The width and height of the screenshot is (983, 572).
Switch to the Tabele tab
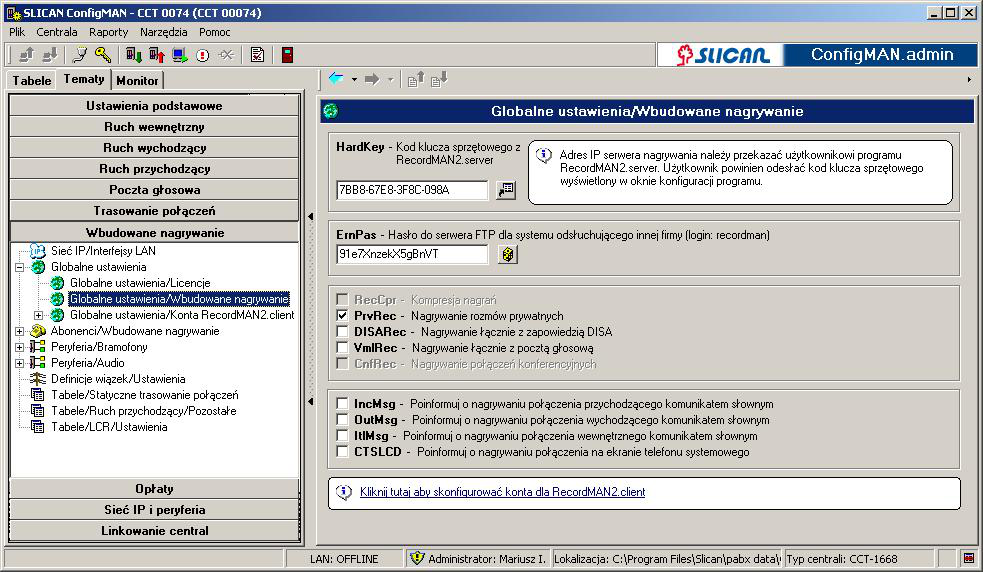pos(32,80)
